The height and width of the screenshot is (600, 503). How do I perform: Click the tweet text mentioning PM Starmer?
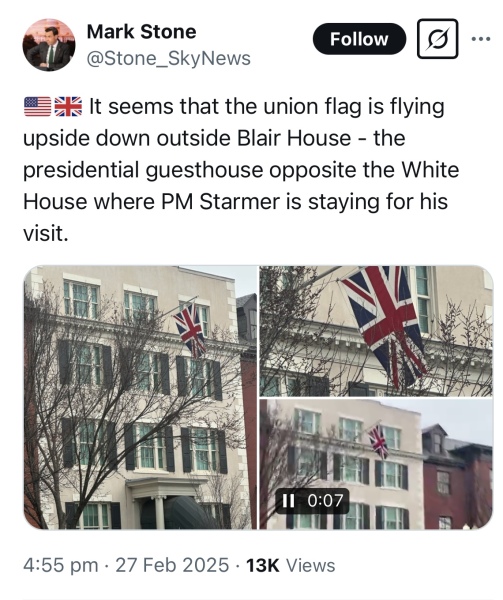(241, 170)
